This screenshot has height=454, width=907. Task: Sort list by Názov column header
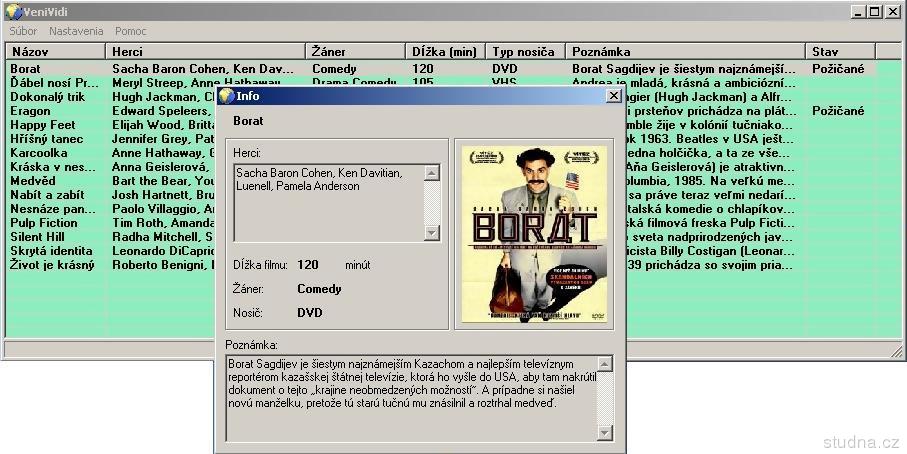pyautogui.click(x=55, y=51)
